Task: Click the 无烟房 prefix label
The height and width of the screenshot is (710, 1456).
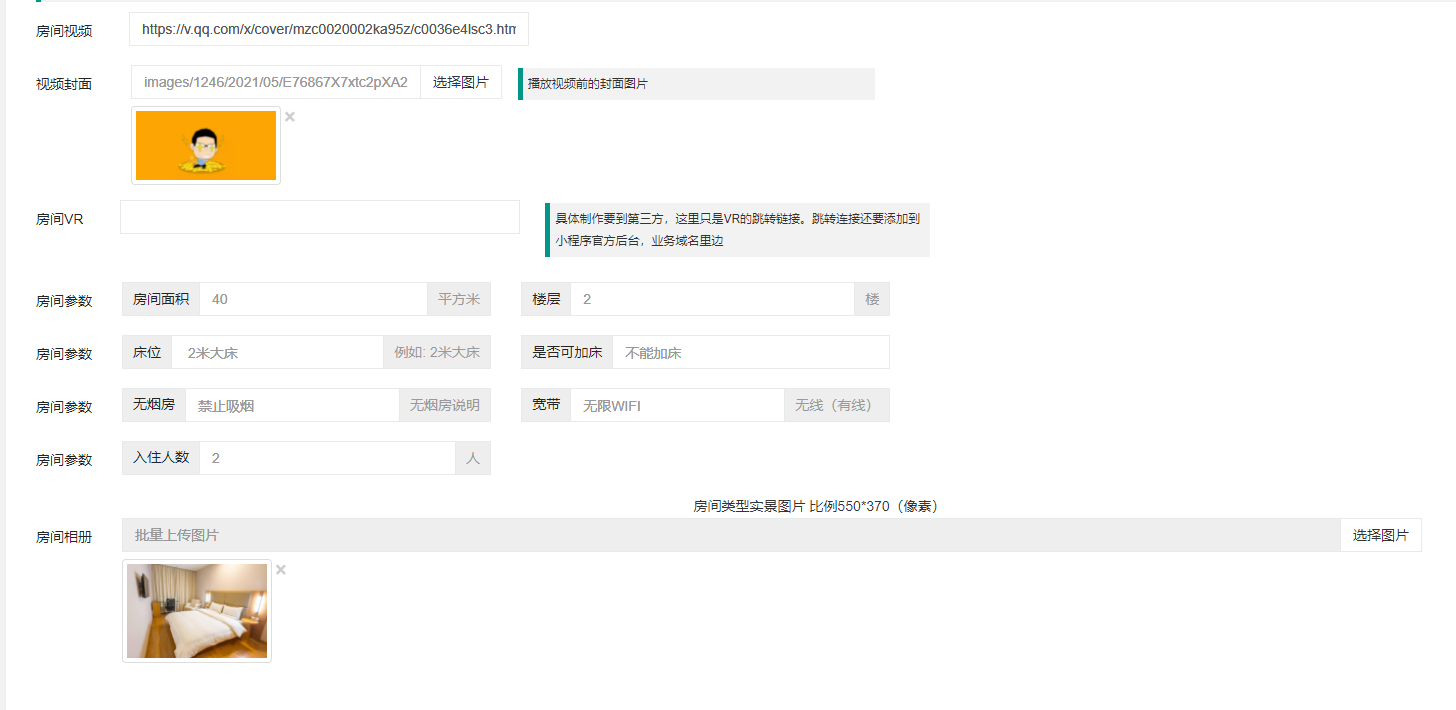Action: pos(154,405)
